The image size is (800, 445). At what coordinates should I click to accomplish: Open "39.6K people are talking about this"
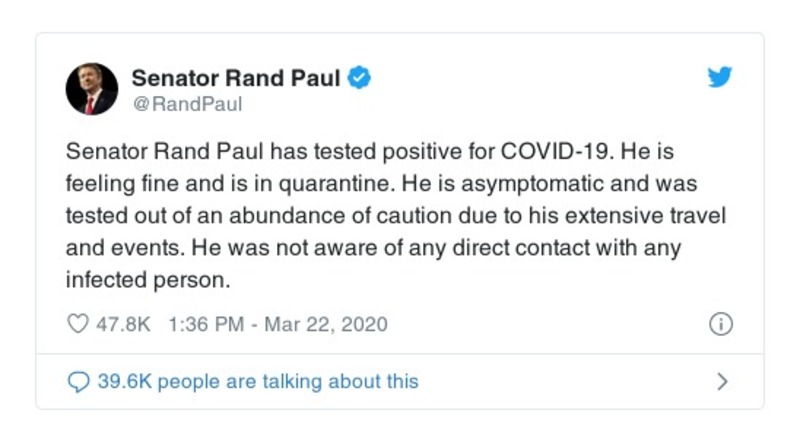257,381
